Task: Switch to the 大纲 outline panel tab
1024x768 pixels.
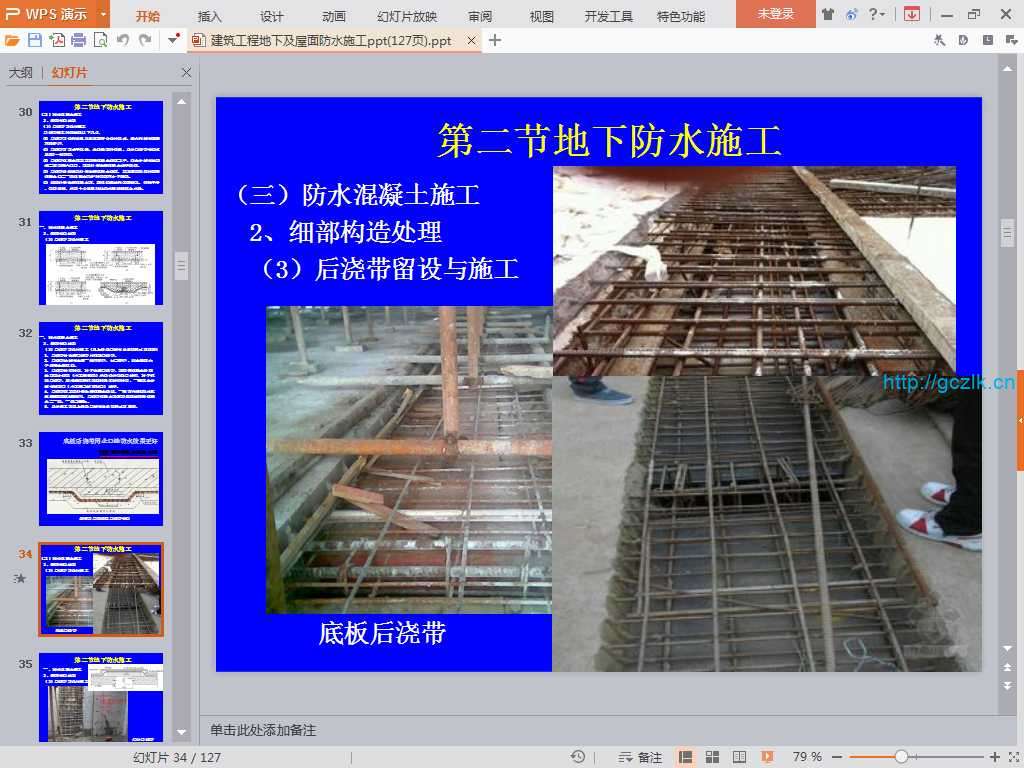Action: [21, 73]
